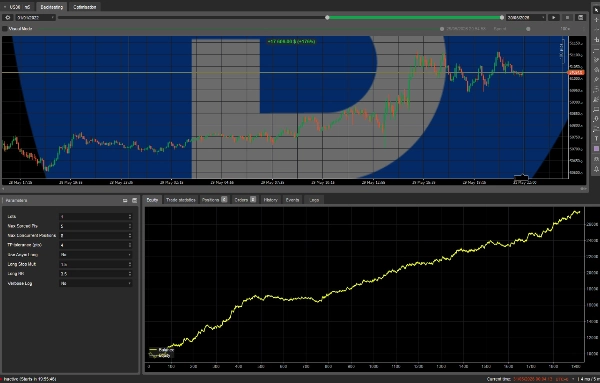The width and height of the screenshot is (600, 383).
Task: Open the backtest start date dropdown
Action: click(x=52, y=18)
